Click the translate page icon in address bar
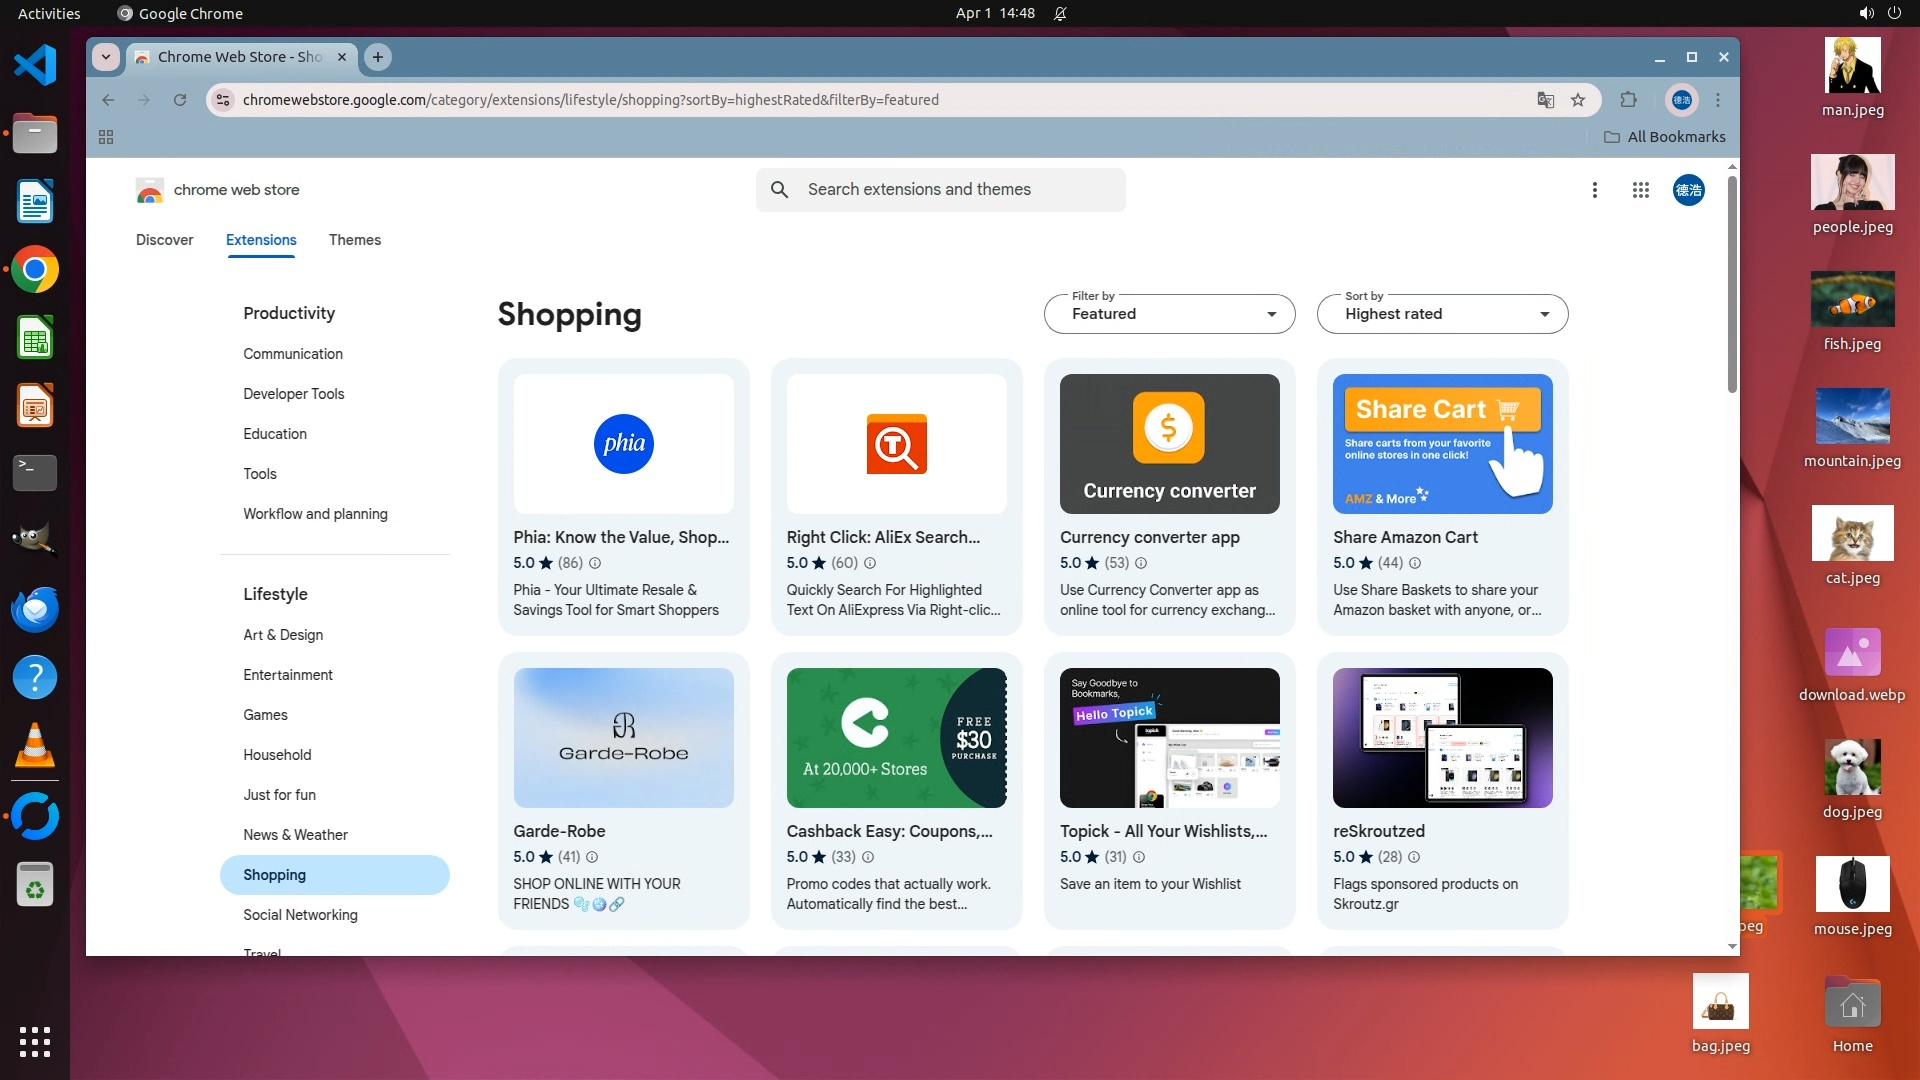Image resolution: width=1920 pixels, height=1080 pixels. click(1546, 100)
